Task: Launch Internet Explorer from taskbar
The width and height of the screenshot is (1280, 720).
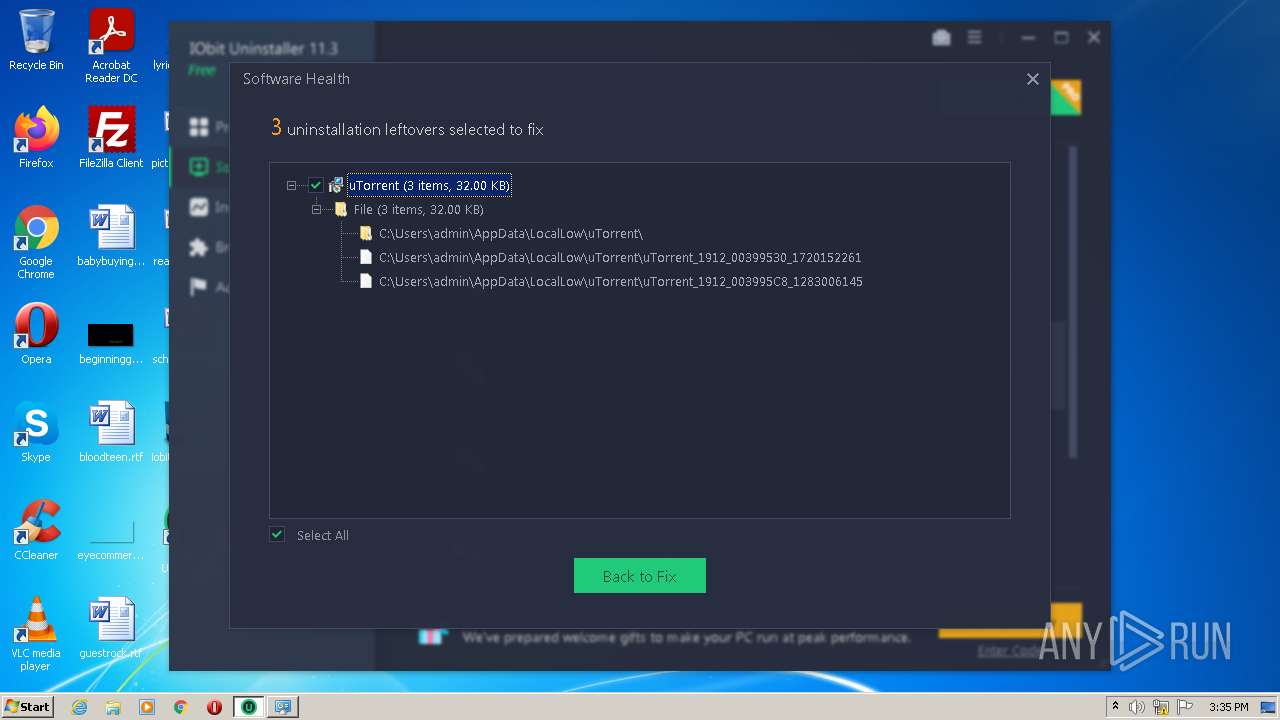Action: pos(80,707)
